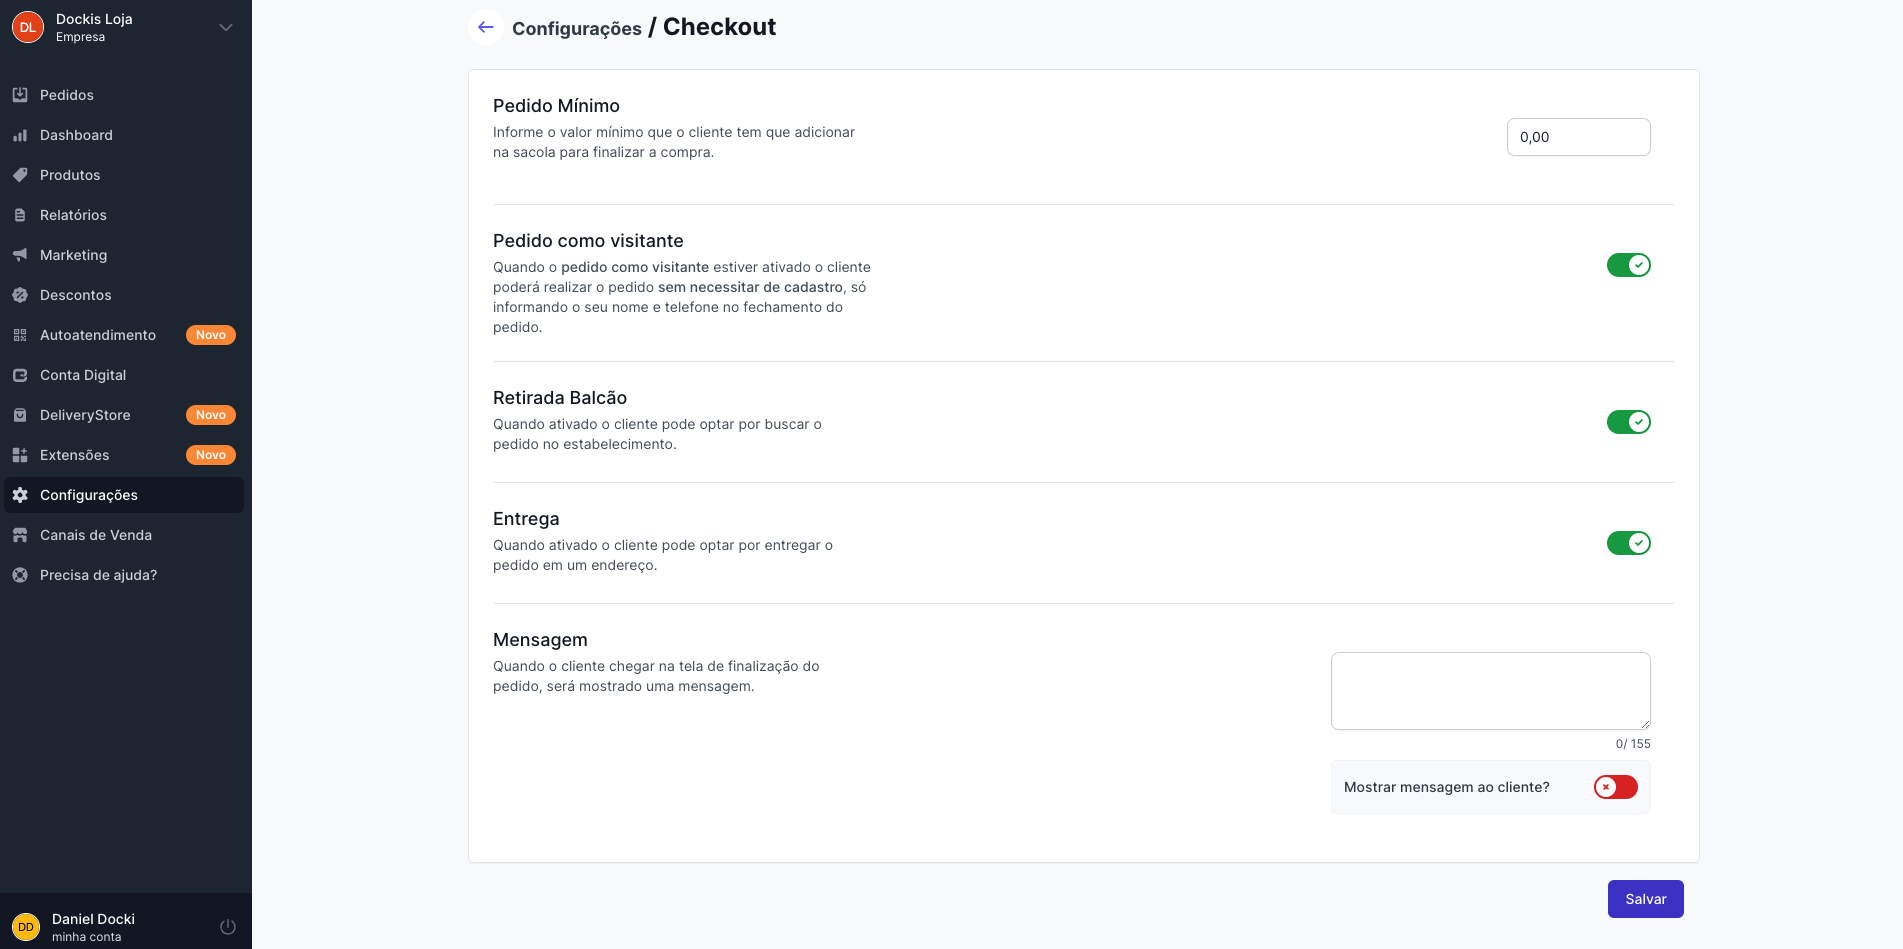This screenshot has height=949, width=1903.
Task: Click the Mensagem text area
Action: pyautogui.click(x=1490, y=691)
